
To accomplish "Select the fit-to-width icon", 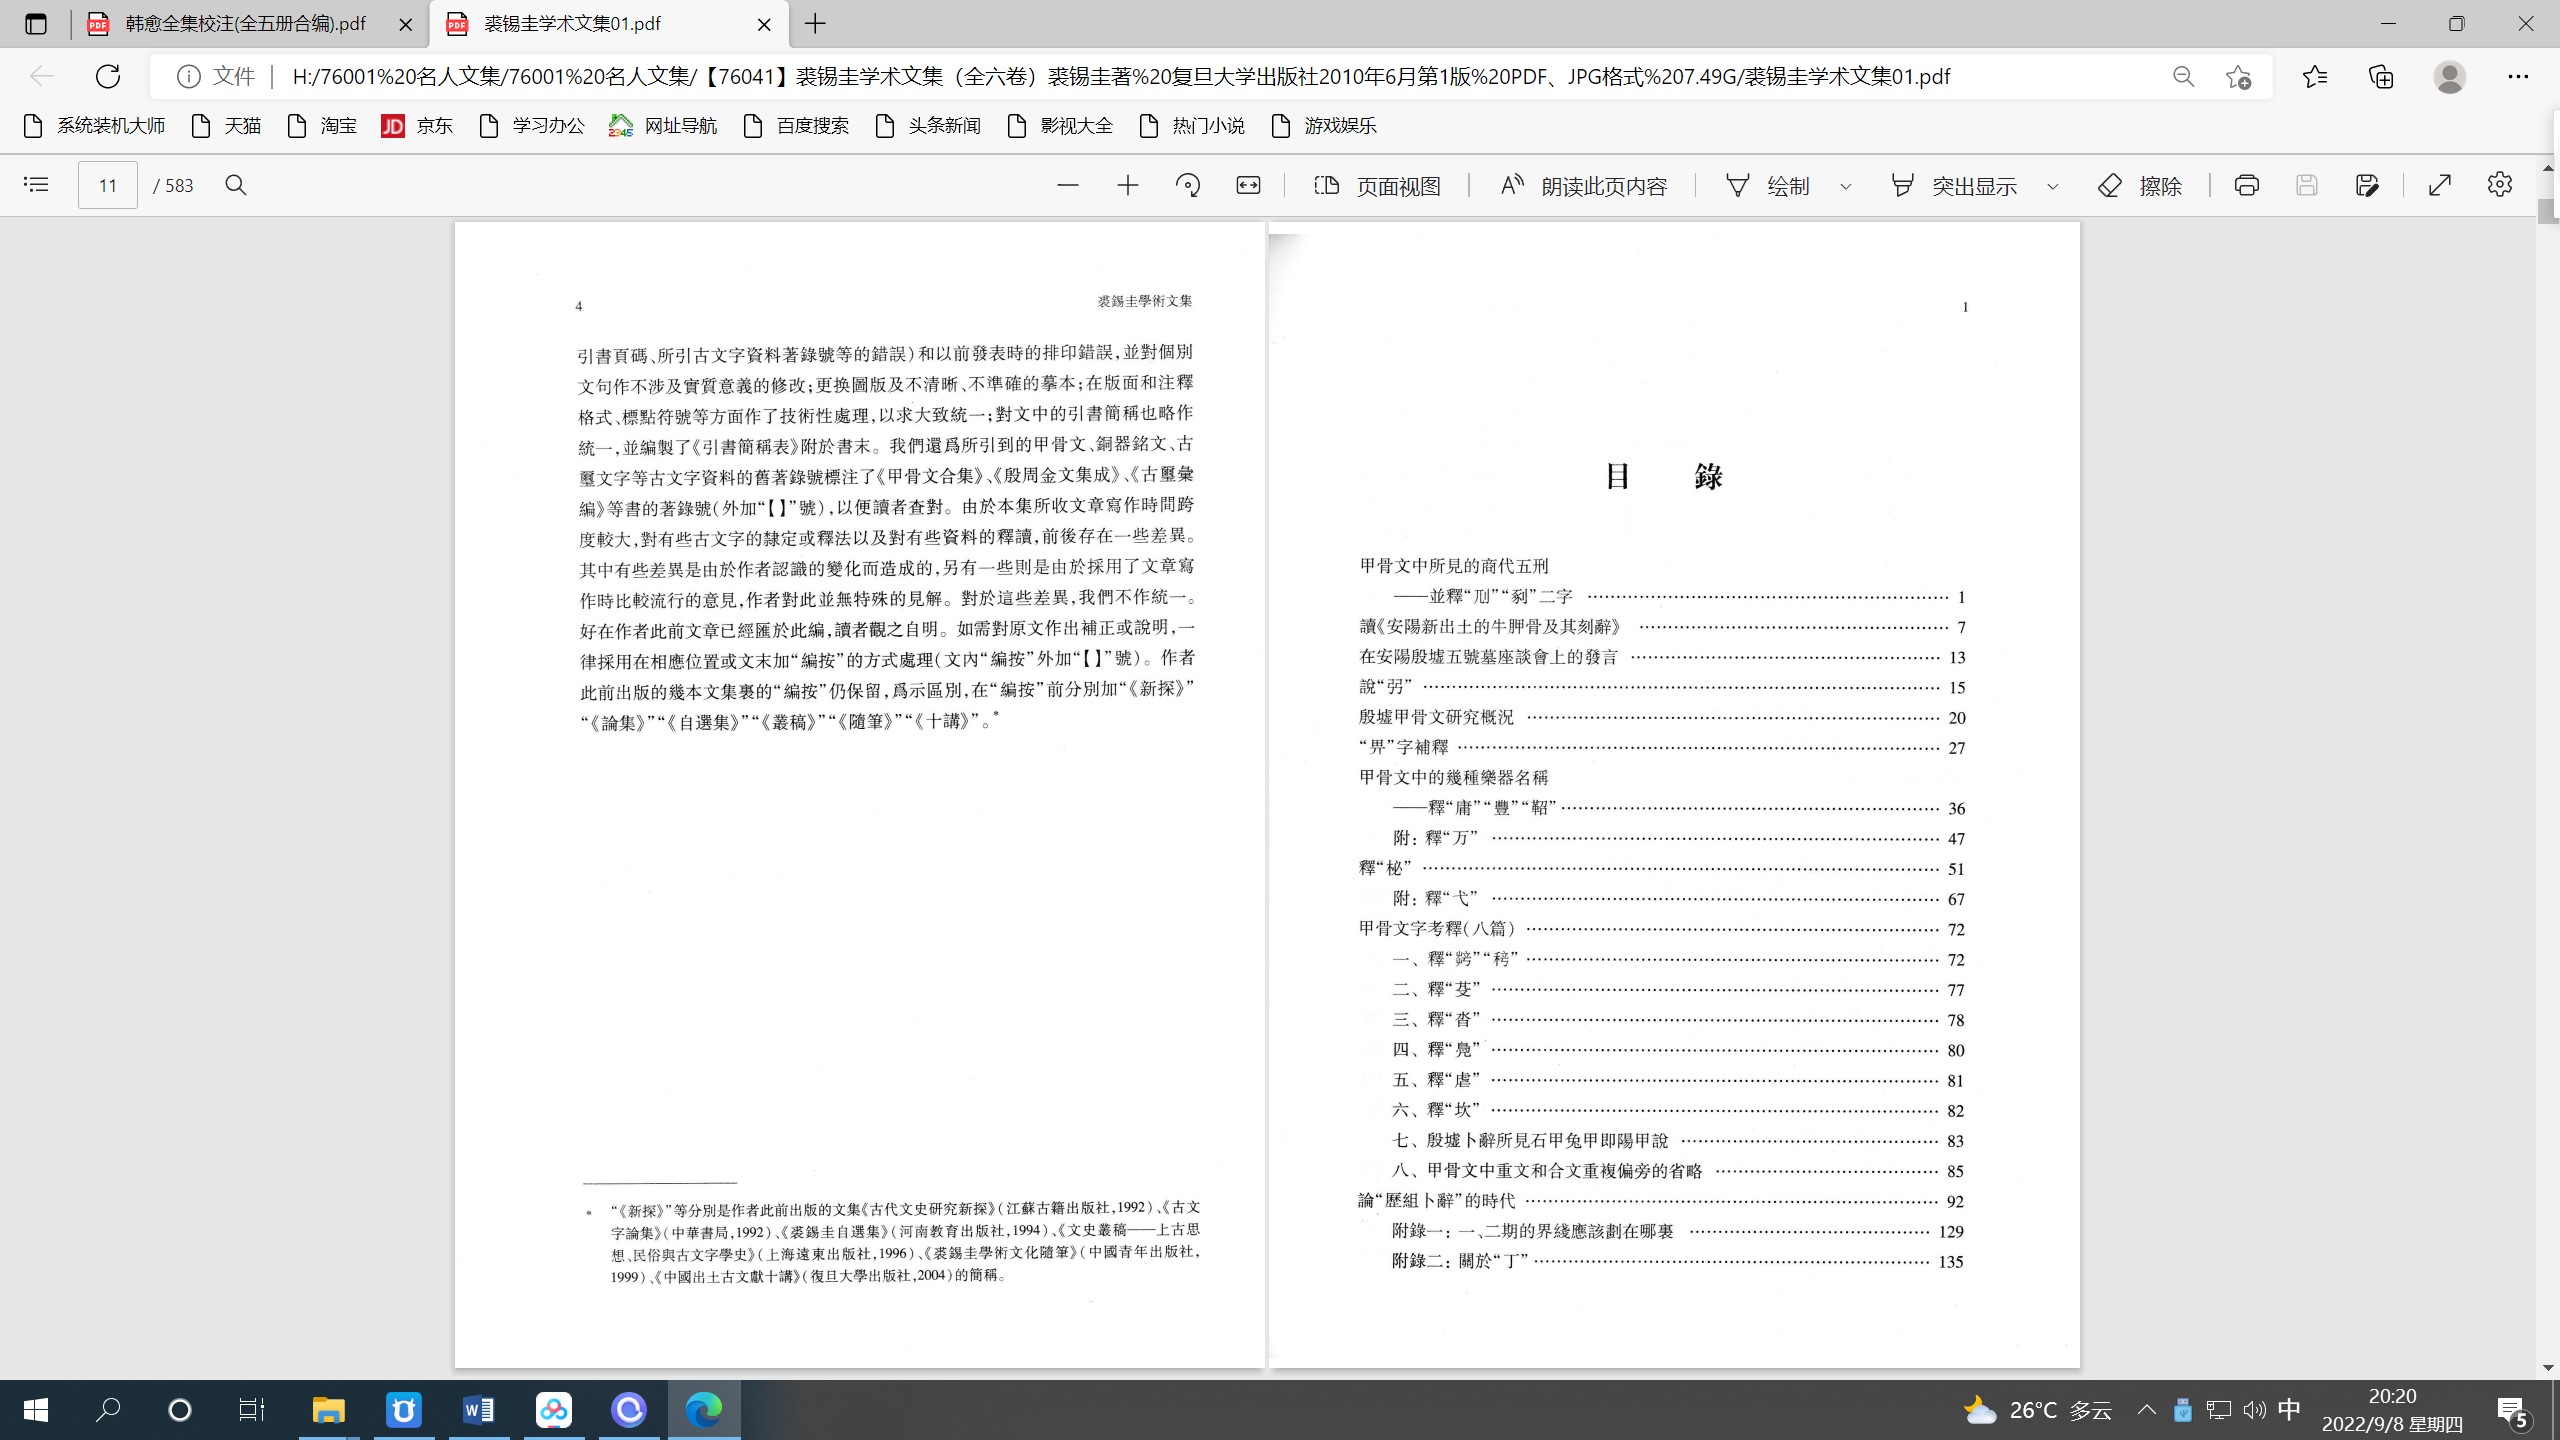I will 1249,184.
